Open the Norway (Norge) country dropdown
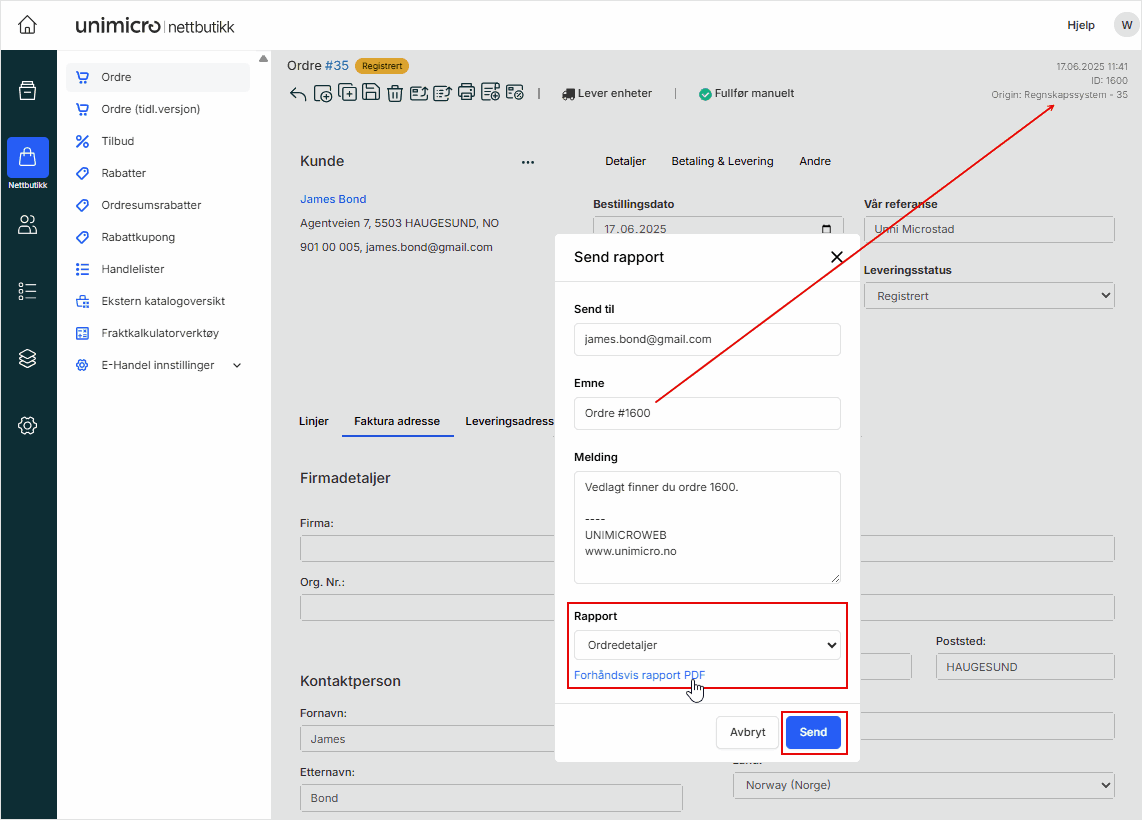1142x820 pixels. (x=923, y=785)
